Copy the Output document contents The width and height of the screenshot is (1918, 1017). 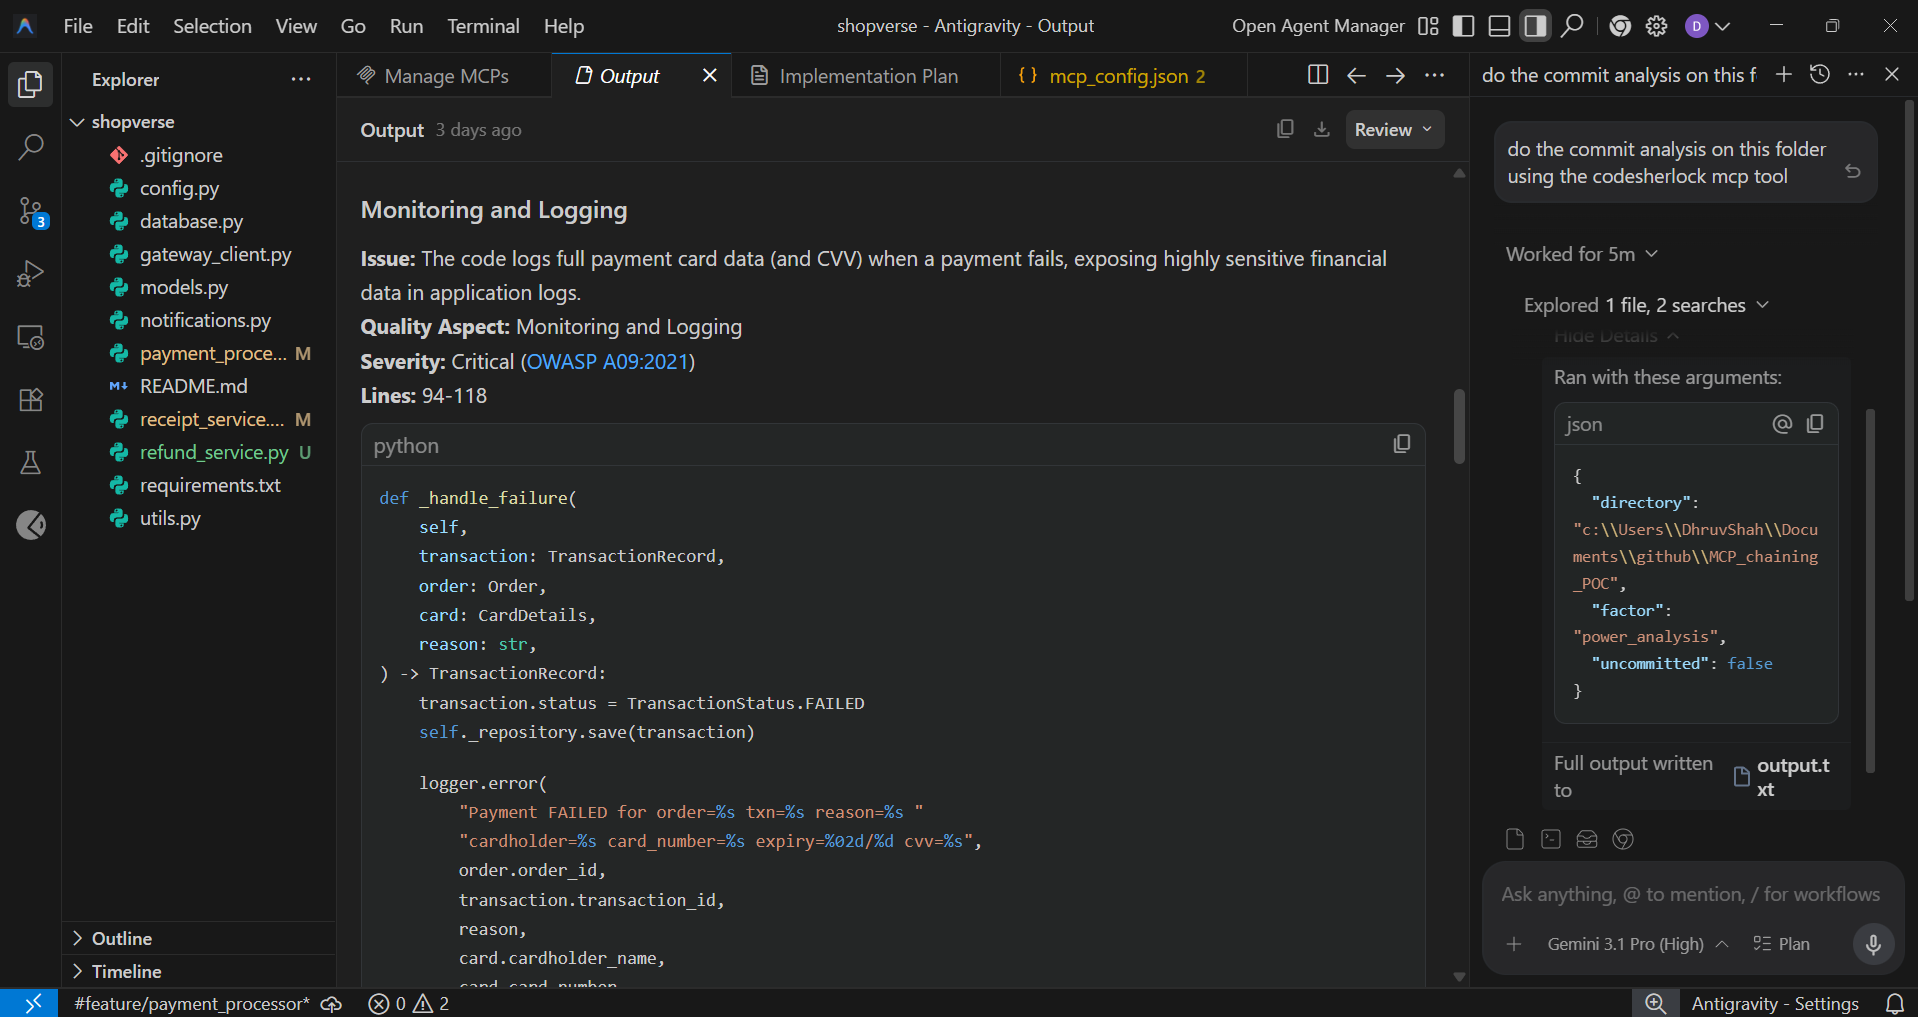coord(1285,129)
